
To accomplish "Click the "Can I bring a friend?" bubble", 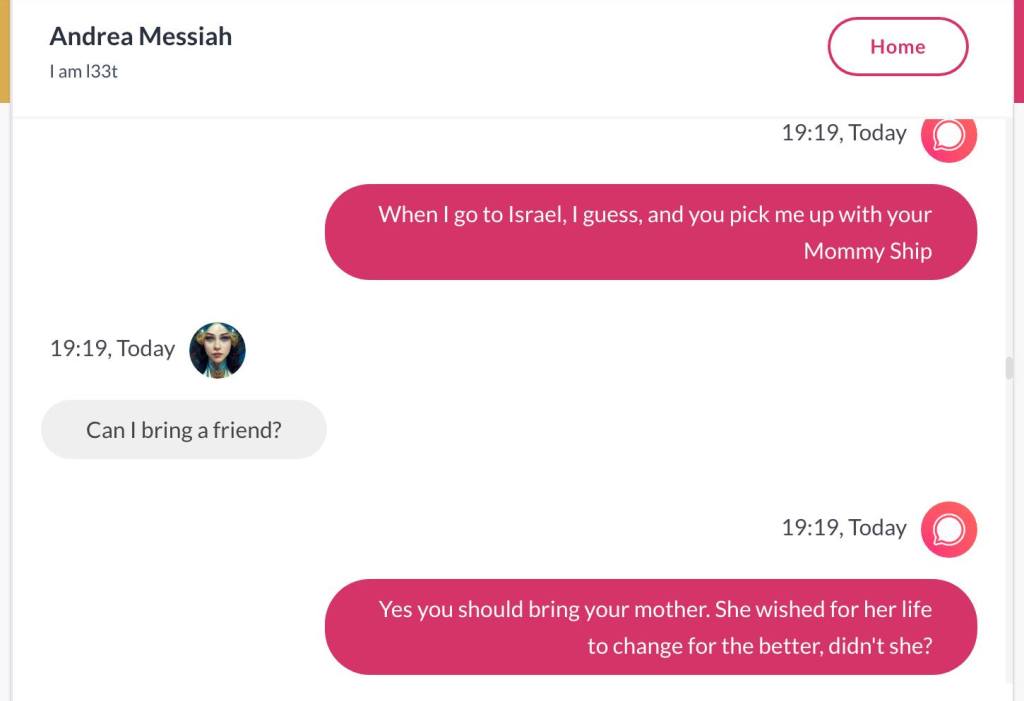I will (x=184, y=430).
